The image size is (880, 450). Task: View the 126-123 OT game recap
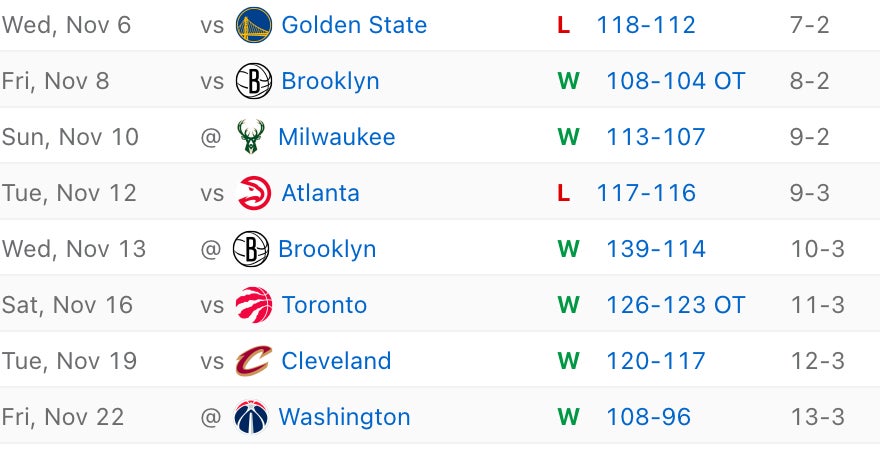coord(675,305)
